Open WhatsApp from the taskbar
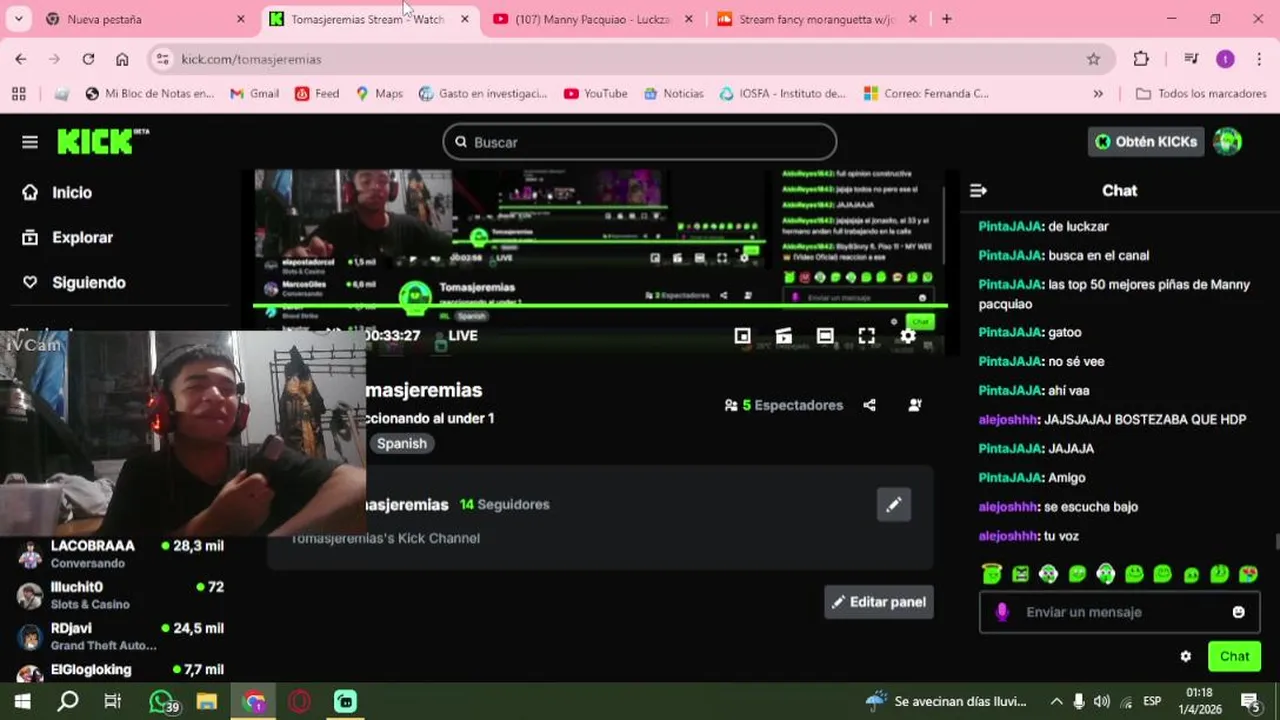The width and height of the screenshot is (1280, 720). [x=162, y=701]
